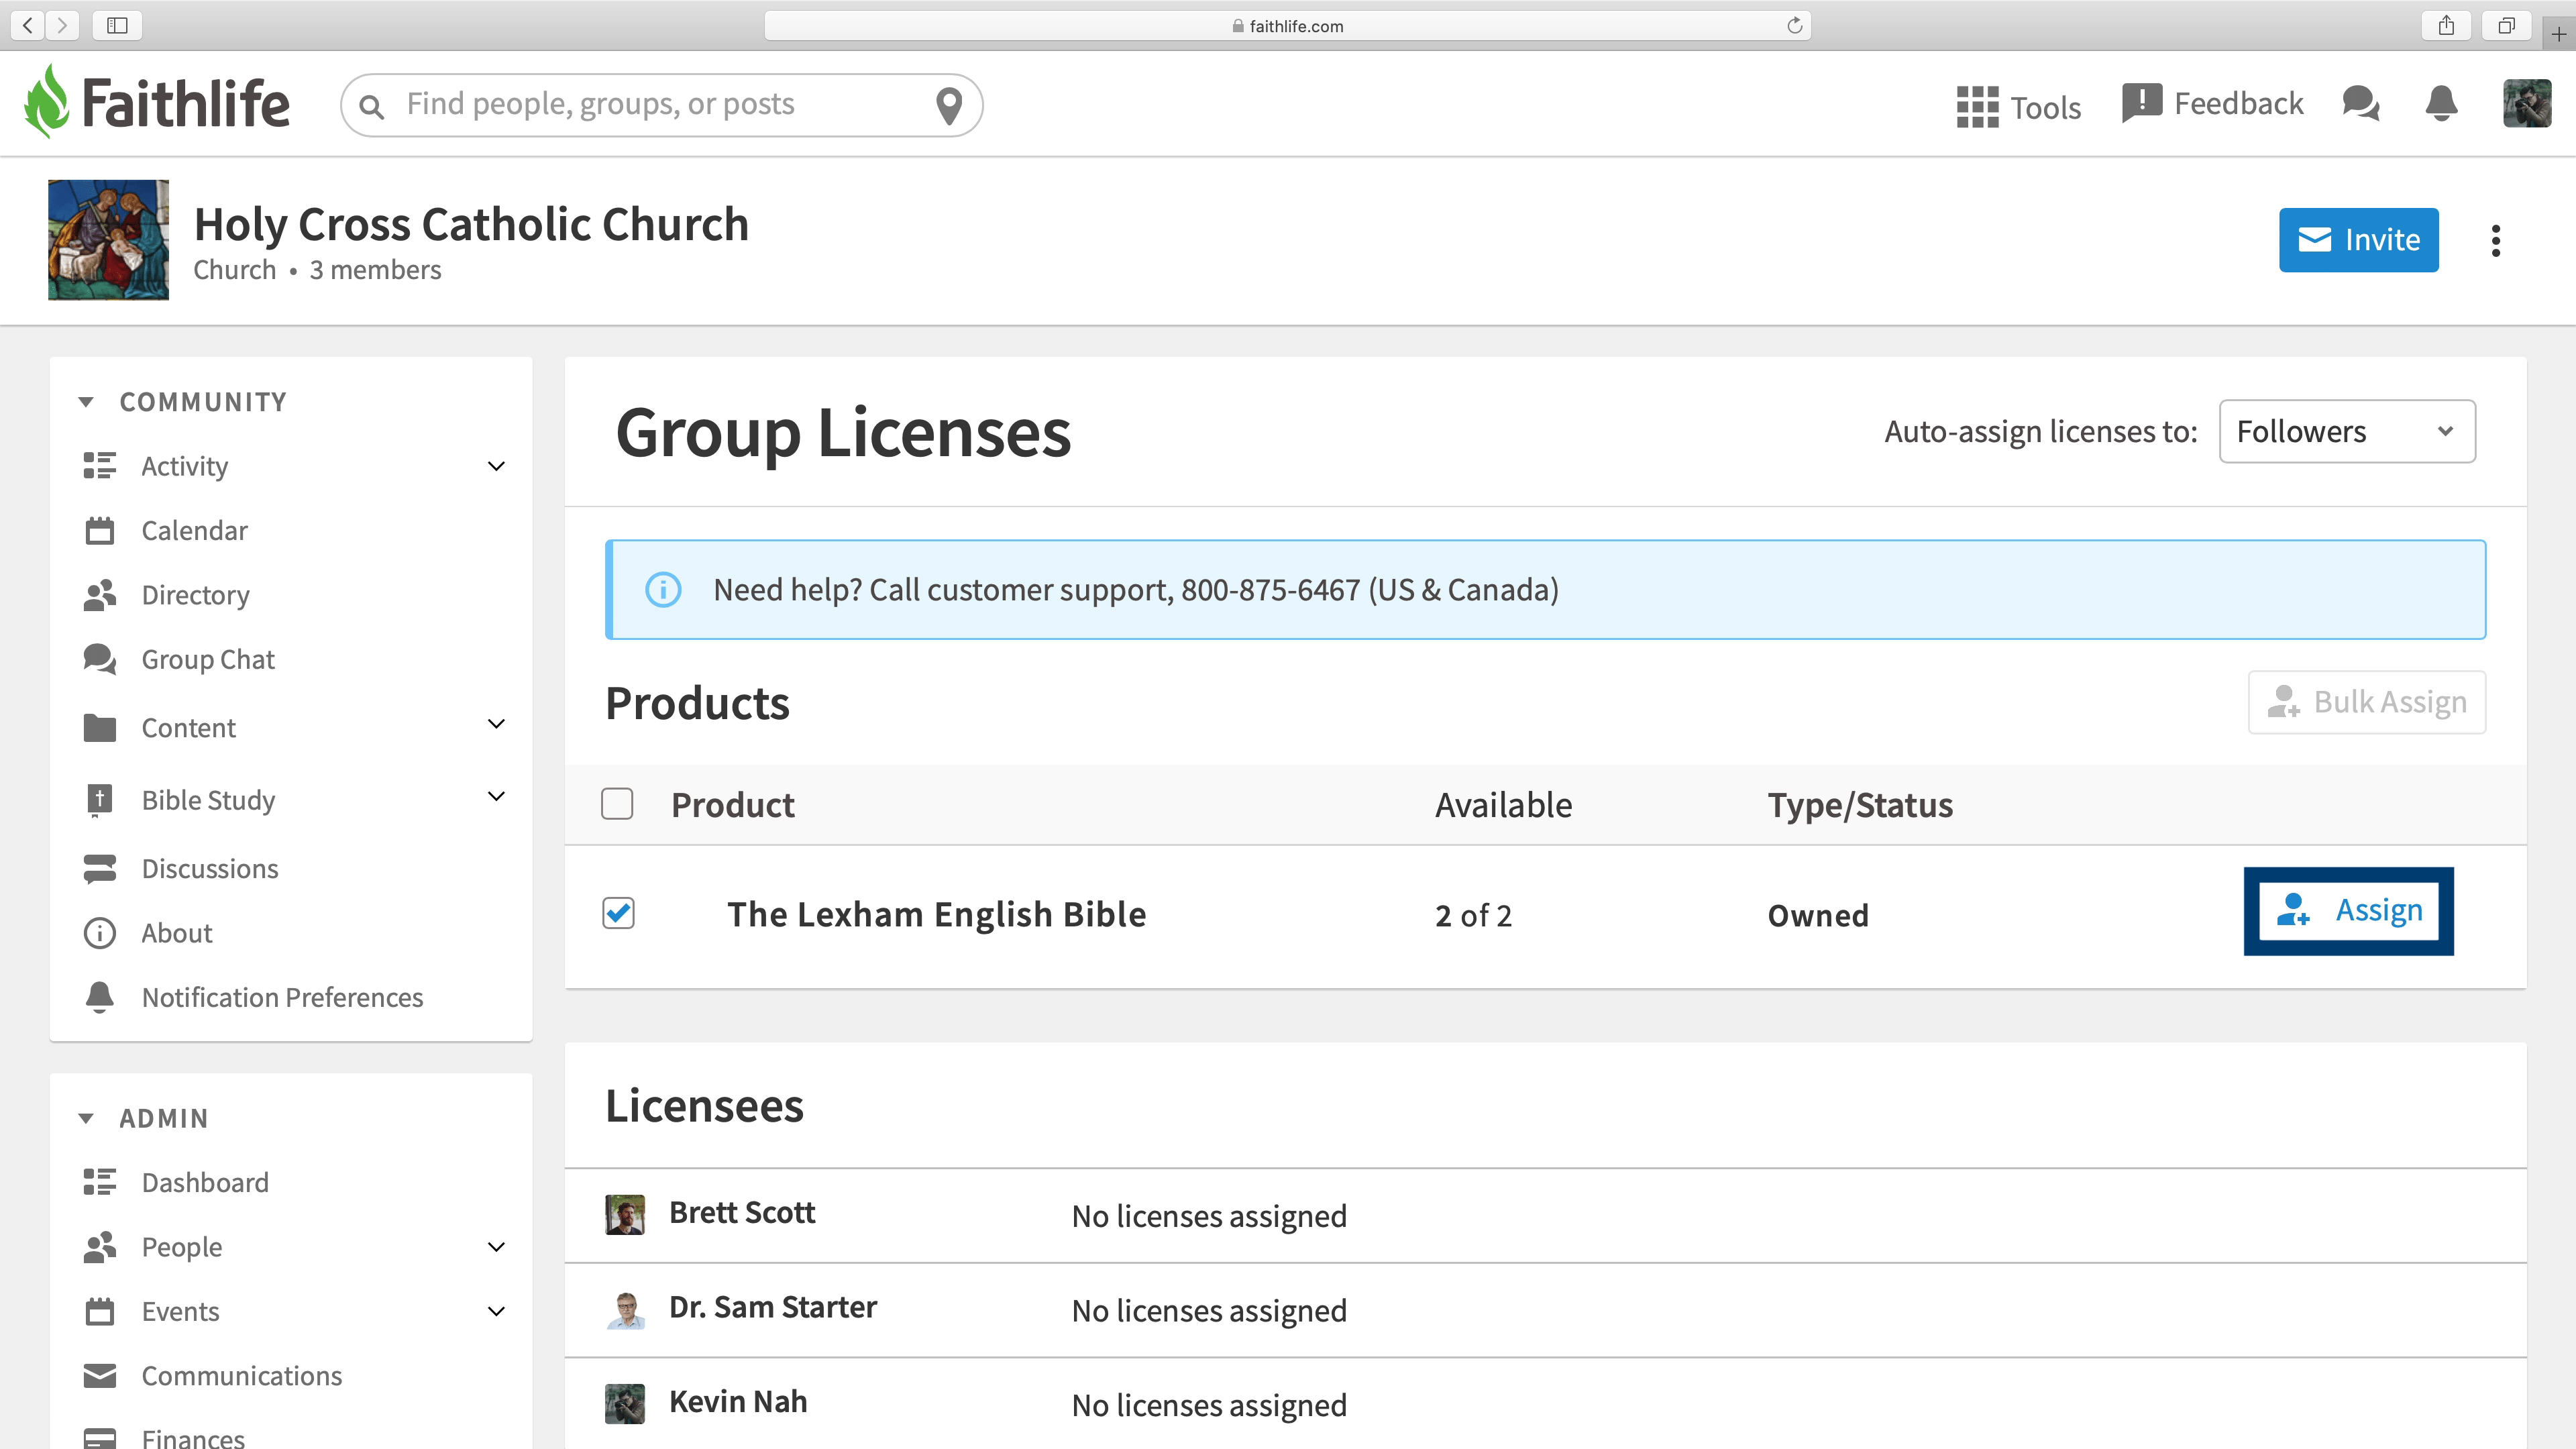Click the Notification Preferences bell icon
The image size is (2576, 1449).
[99, 997]
